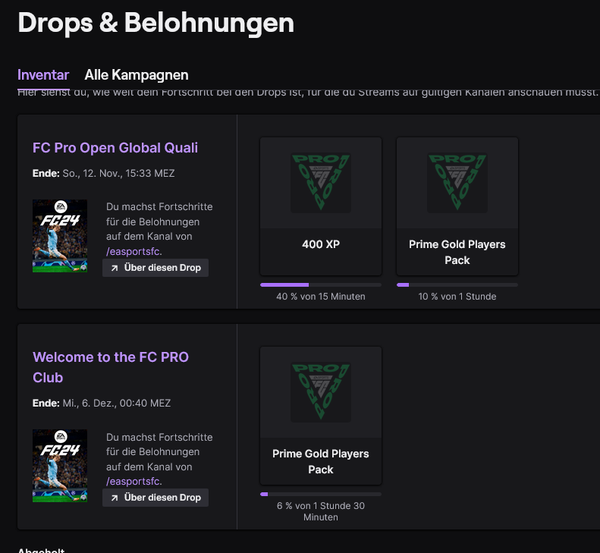Viewport: 600px width, 553px height.
Task: Open Welcome to the FC PRO Club link
Action: coord(111,367)
